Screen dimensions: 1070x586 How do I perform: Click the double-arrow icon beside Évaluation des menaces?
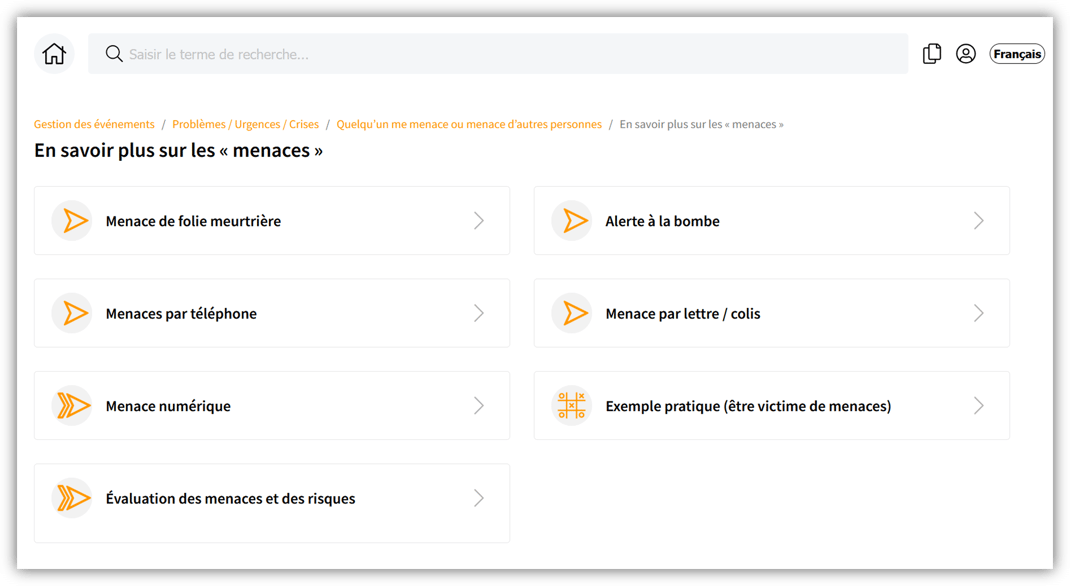point(73,498)
